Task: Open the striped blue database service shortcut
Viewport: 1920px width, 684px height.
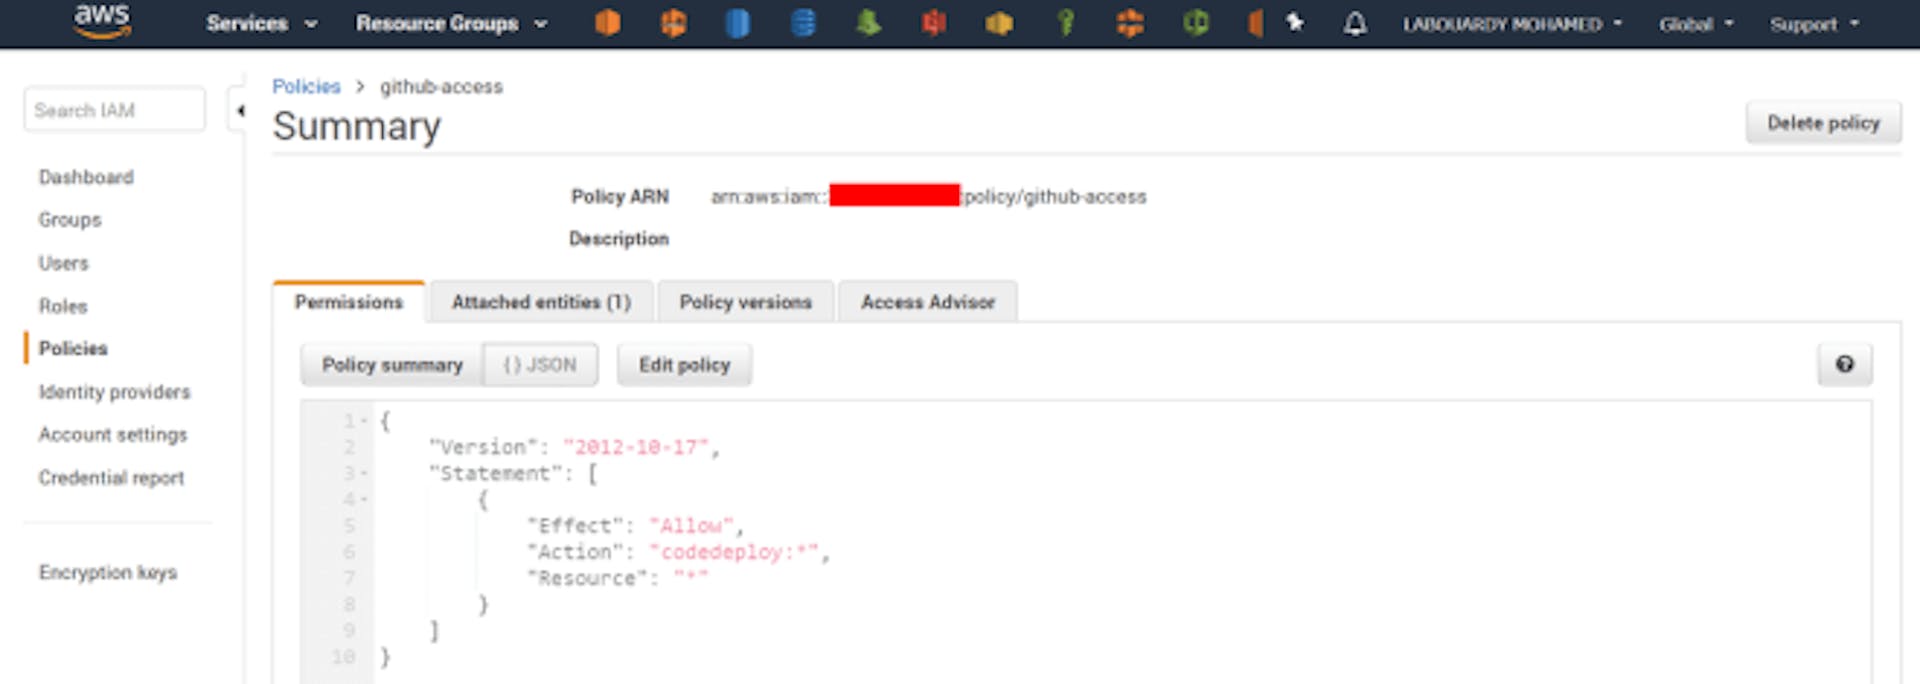Action: (x=803, y=22)
